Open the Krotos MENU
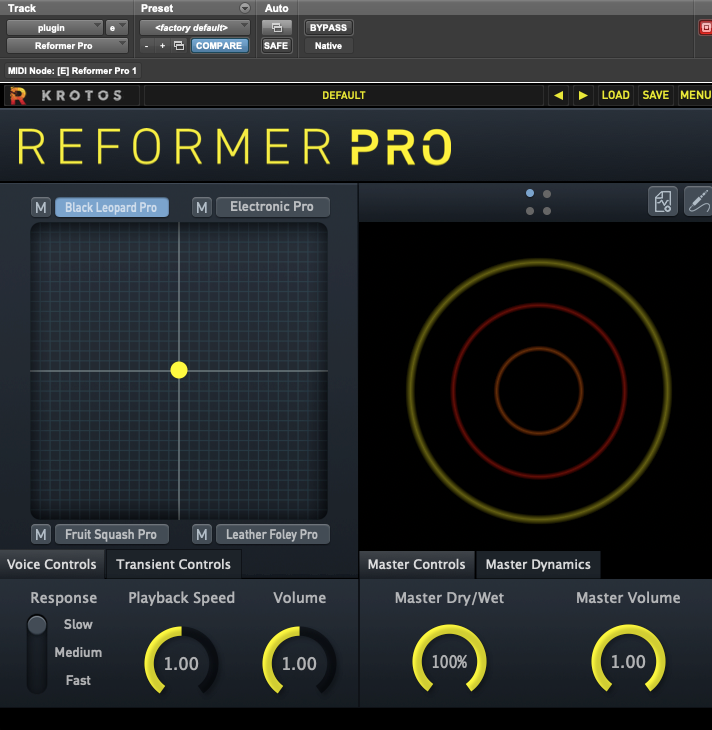 click(695, 95)
